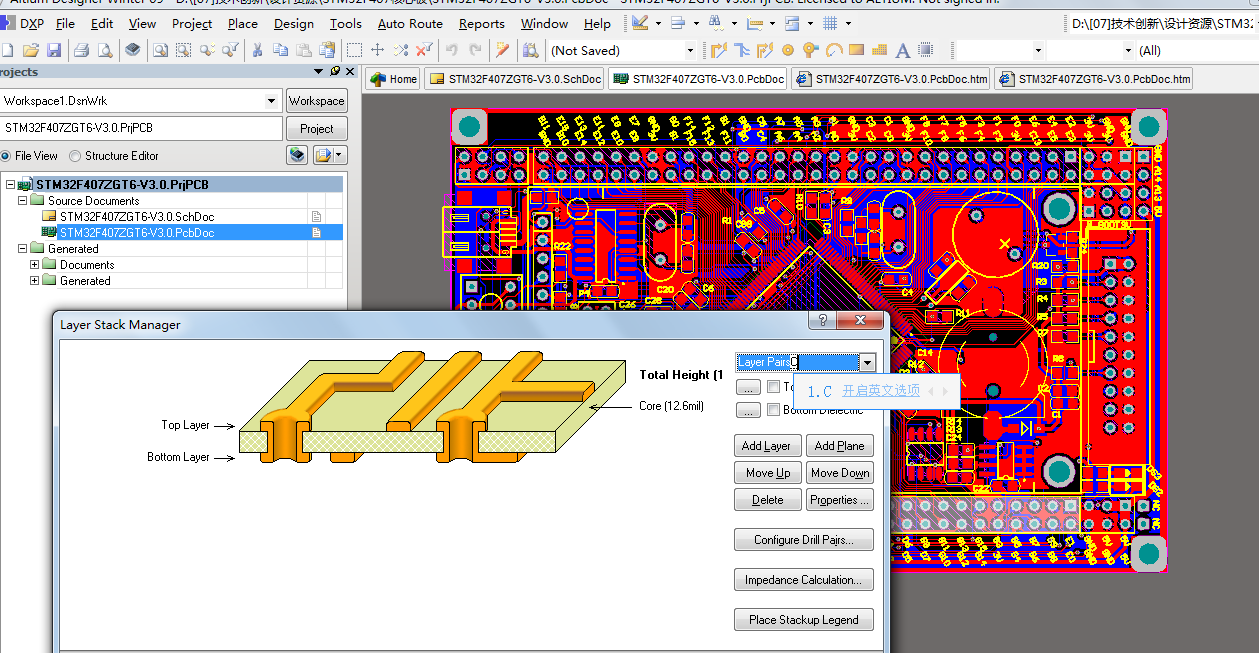Image resolution: width=1259 pixels, height=653 pixels.
Task: Activate the select-inside-area dashed rectangle tool
Action: pos(354,50)
